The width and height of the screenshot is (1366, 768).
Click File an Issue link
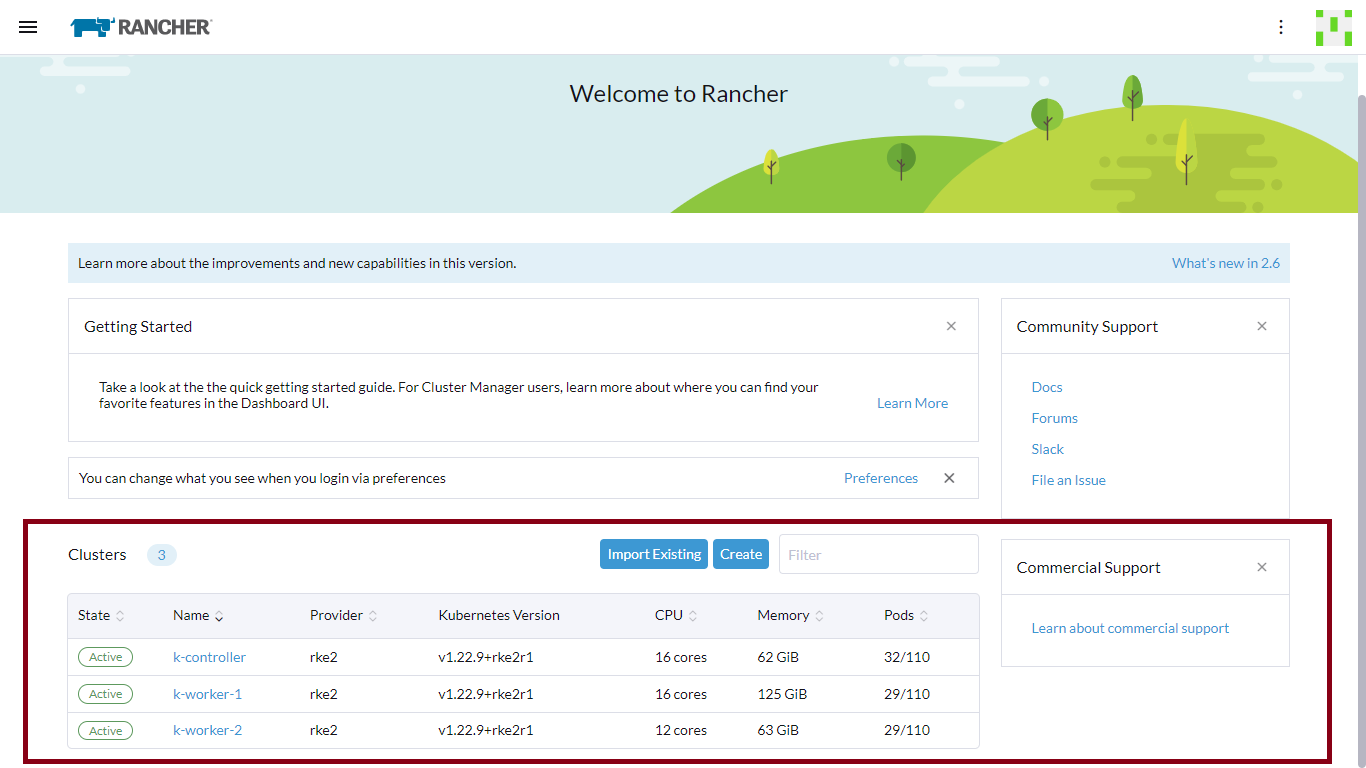tap(1069, 480)
